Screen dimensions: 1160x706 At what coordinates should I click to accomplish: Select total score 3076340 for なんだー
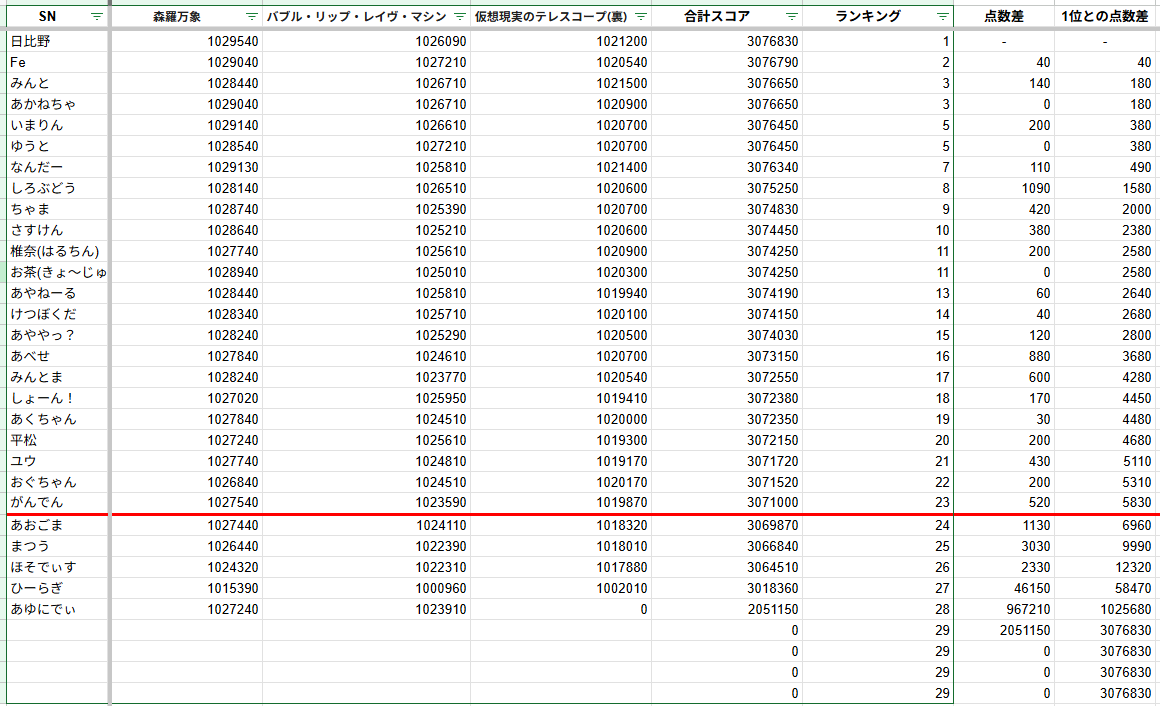coord(727,167)
